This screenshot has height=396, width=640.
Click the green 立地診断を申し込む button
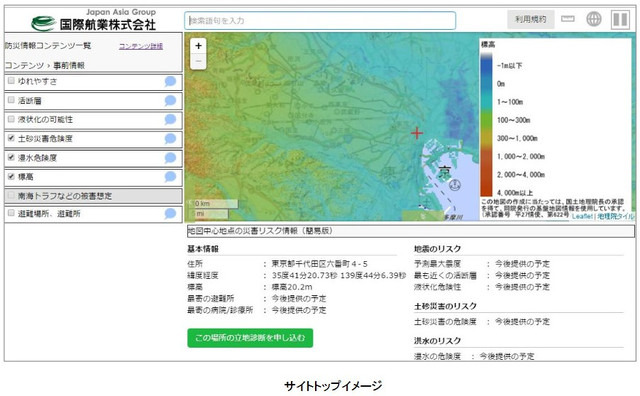point(250,338)
